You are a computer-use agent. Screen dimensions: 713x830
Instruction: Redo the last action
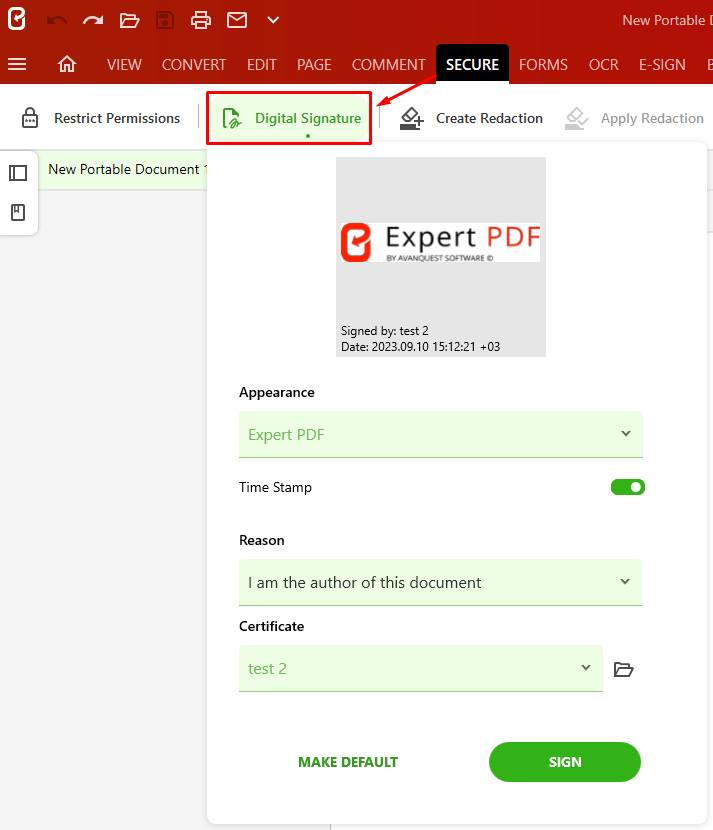pyautogui.click(x=93, y=21)
